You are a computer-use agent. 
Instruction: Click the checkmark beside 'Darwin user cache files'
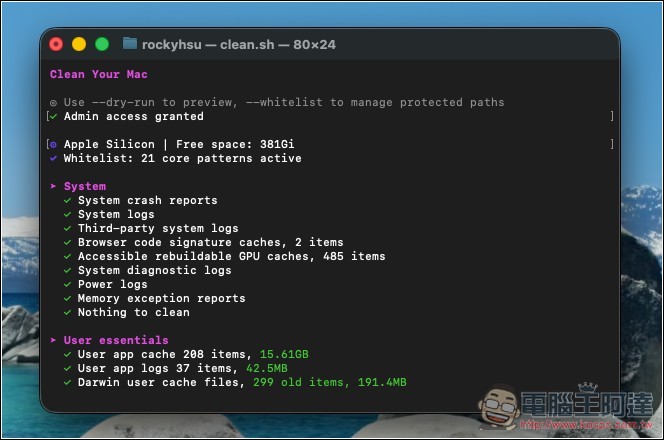point(67,382)
